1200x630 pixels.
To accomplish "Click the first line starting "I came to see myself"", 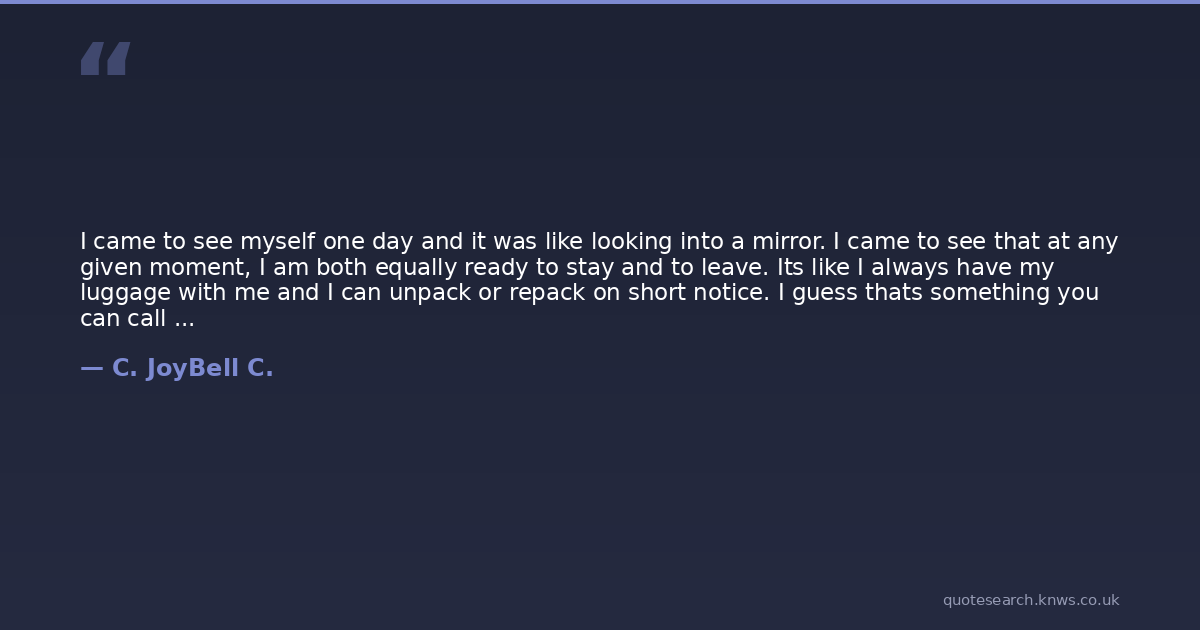I will point(598,242).
